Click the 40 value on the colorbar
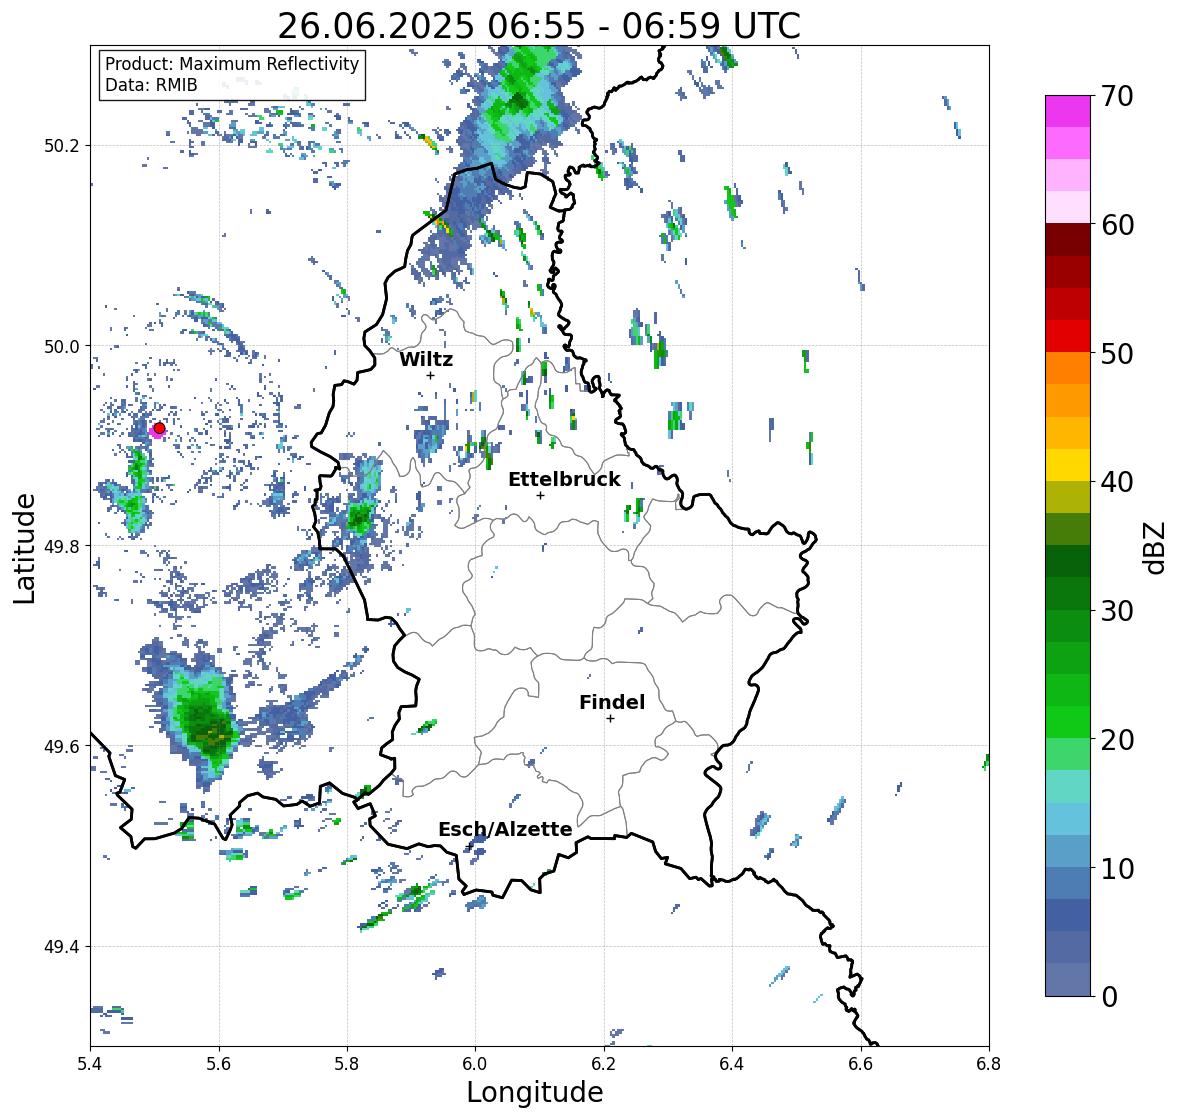This screenshot has width=1179, height=1117. pyautogui.click(x=1117, y=482)
